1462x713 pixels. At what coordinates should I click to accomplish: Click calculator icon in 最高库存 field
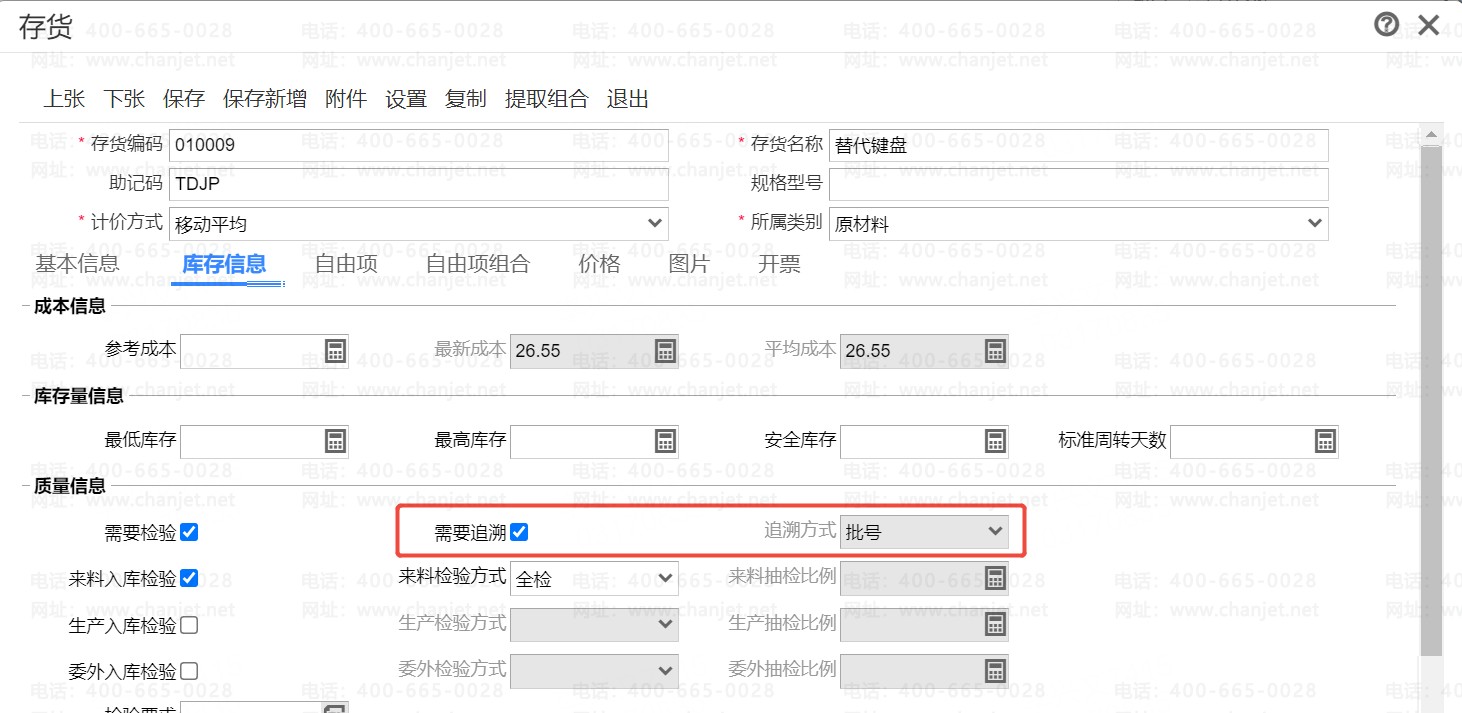coord(665,441)
